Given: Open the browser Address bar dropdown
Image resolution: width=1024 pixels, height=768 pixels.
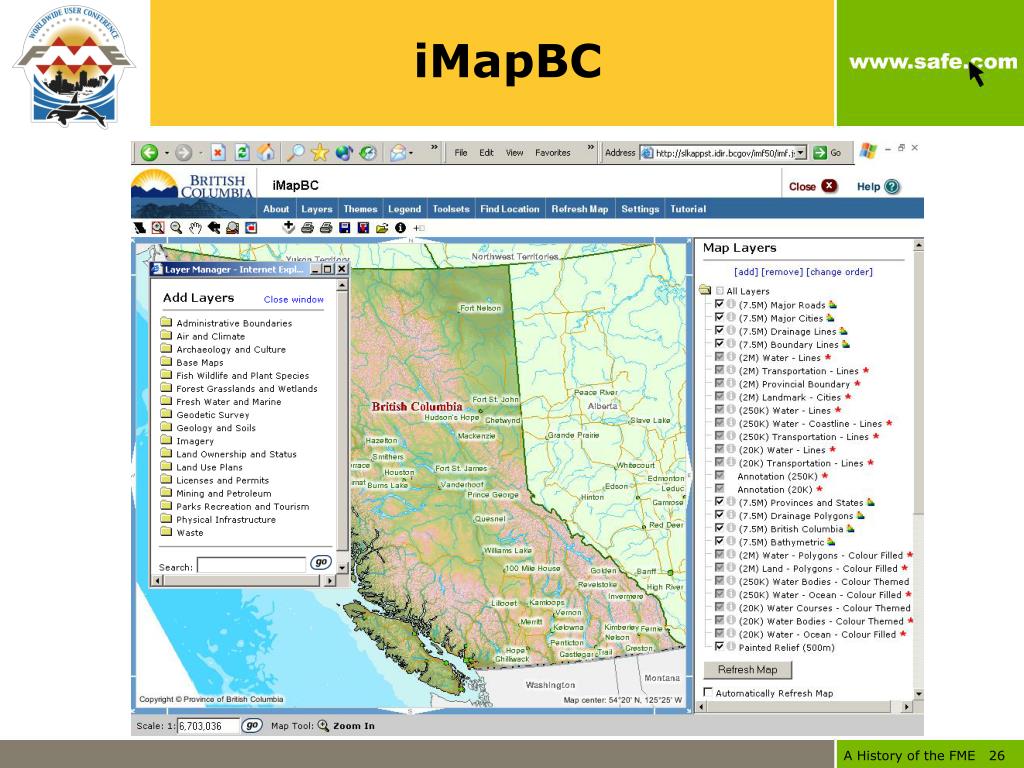Looking at the screenshot, I should click(x=801, y=153).
